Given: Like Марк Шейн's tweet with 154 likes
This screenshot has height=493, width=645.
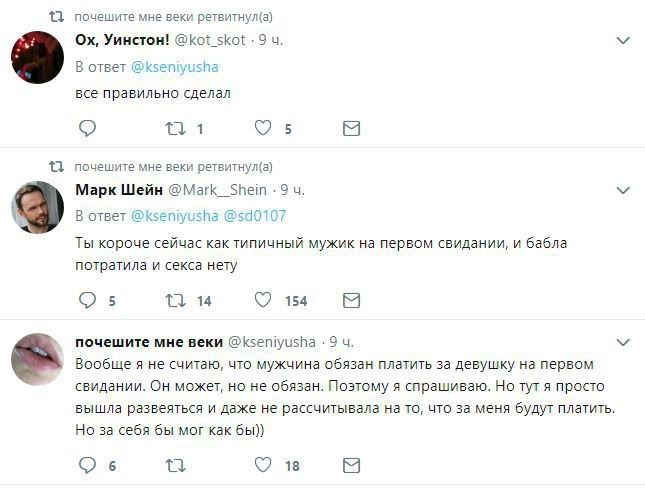Looking at the screenshot, I should click(x=263, y=300).
